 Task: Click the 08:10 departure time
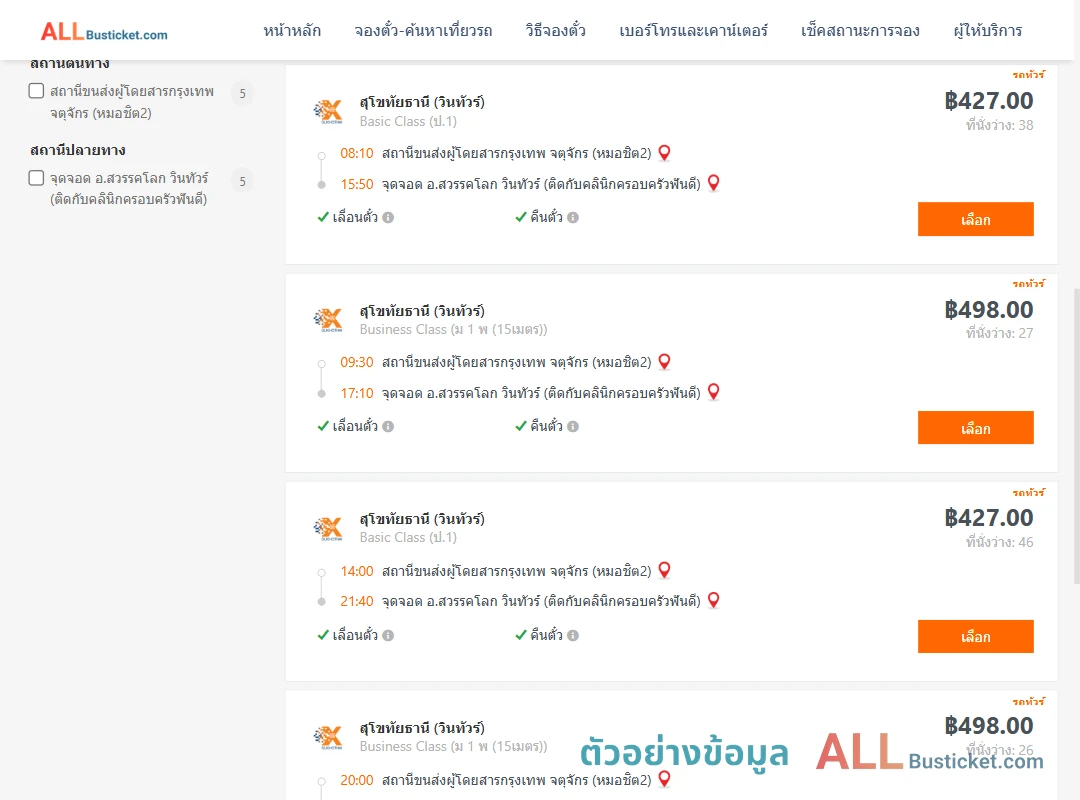tap(357, 153)
